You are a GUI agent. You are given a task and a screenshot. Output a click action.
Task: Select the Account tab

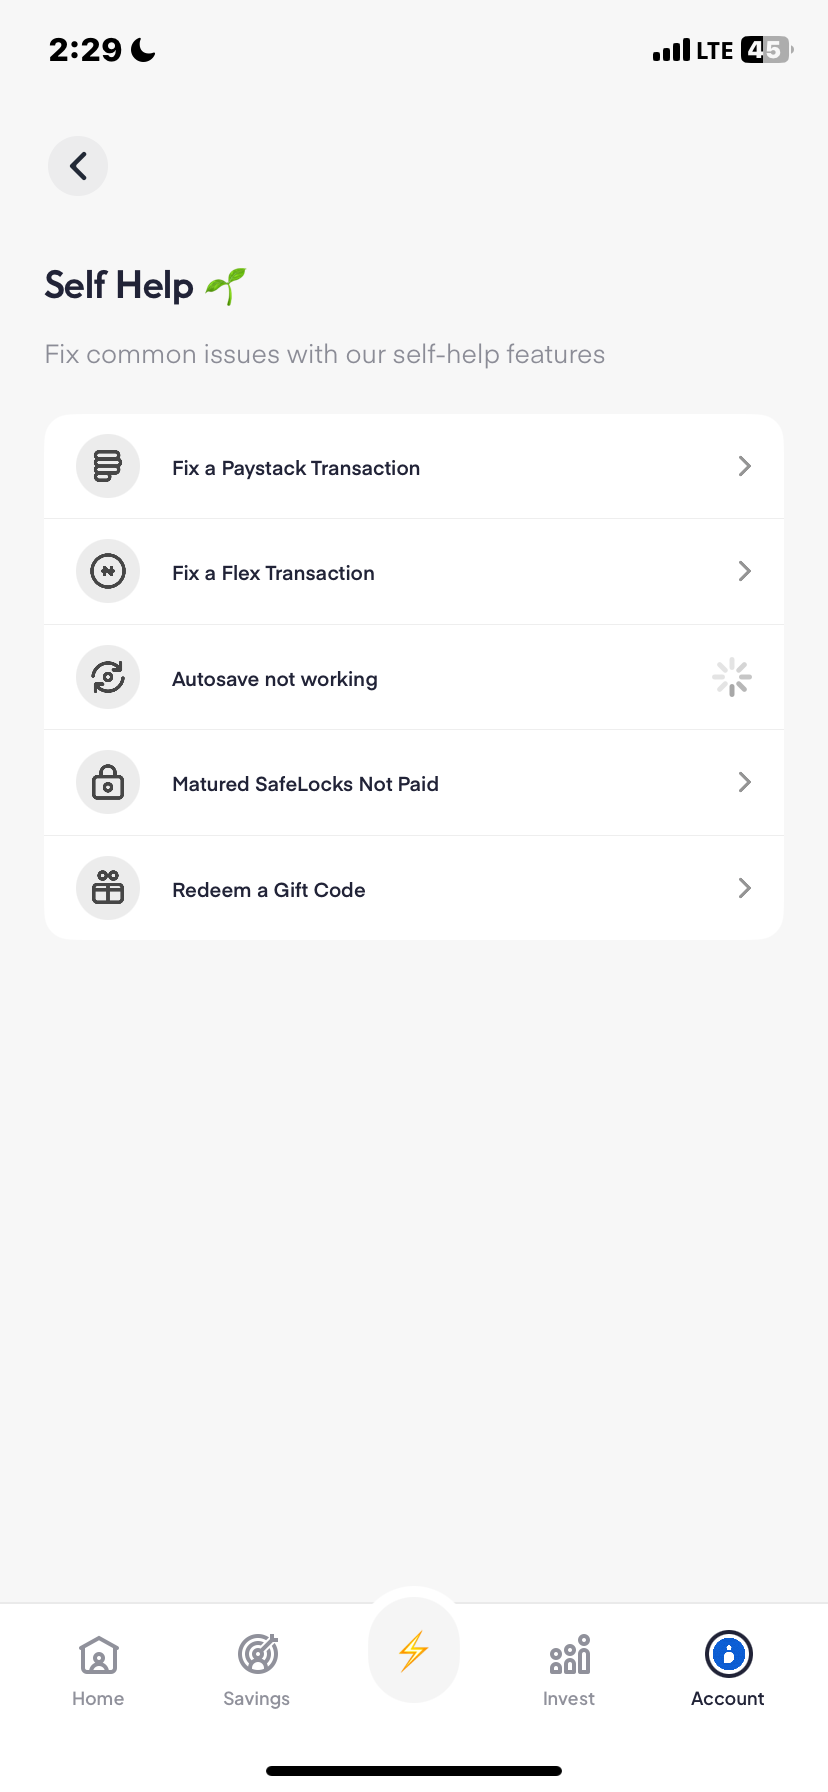(x=727, y=1669)
